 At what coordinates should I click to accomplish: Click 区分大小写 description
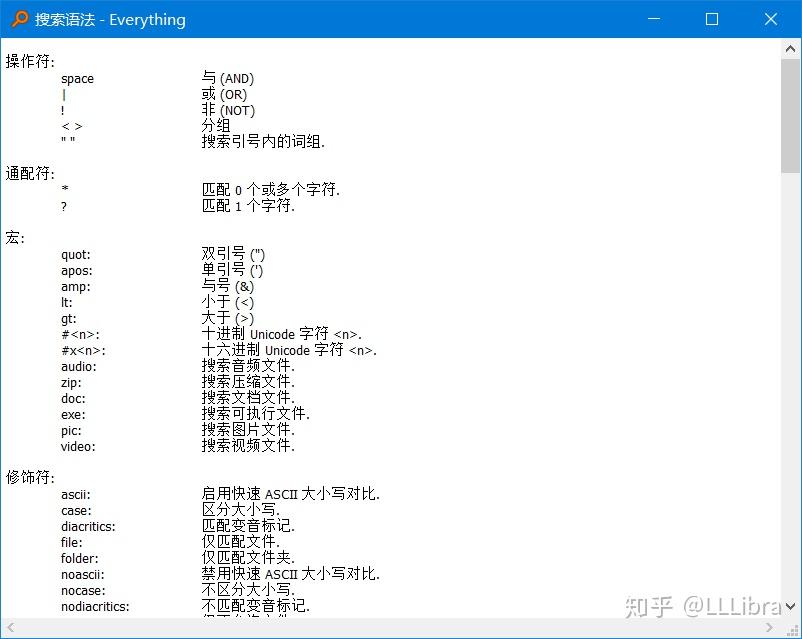(240, 510)
